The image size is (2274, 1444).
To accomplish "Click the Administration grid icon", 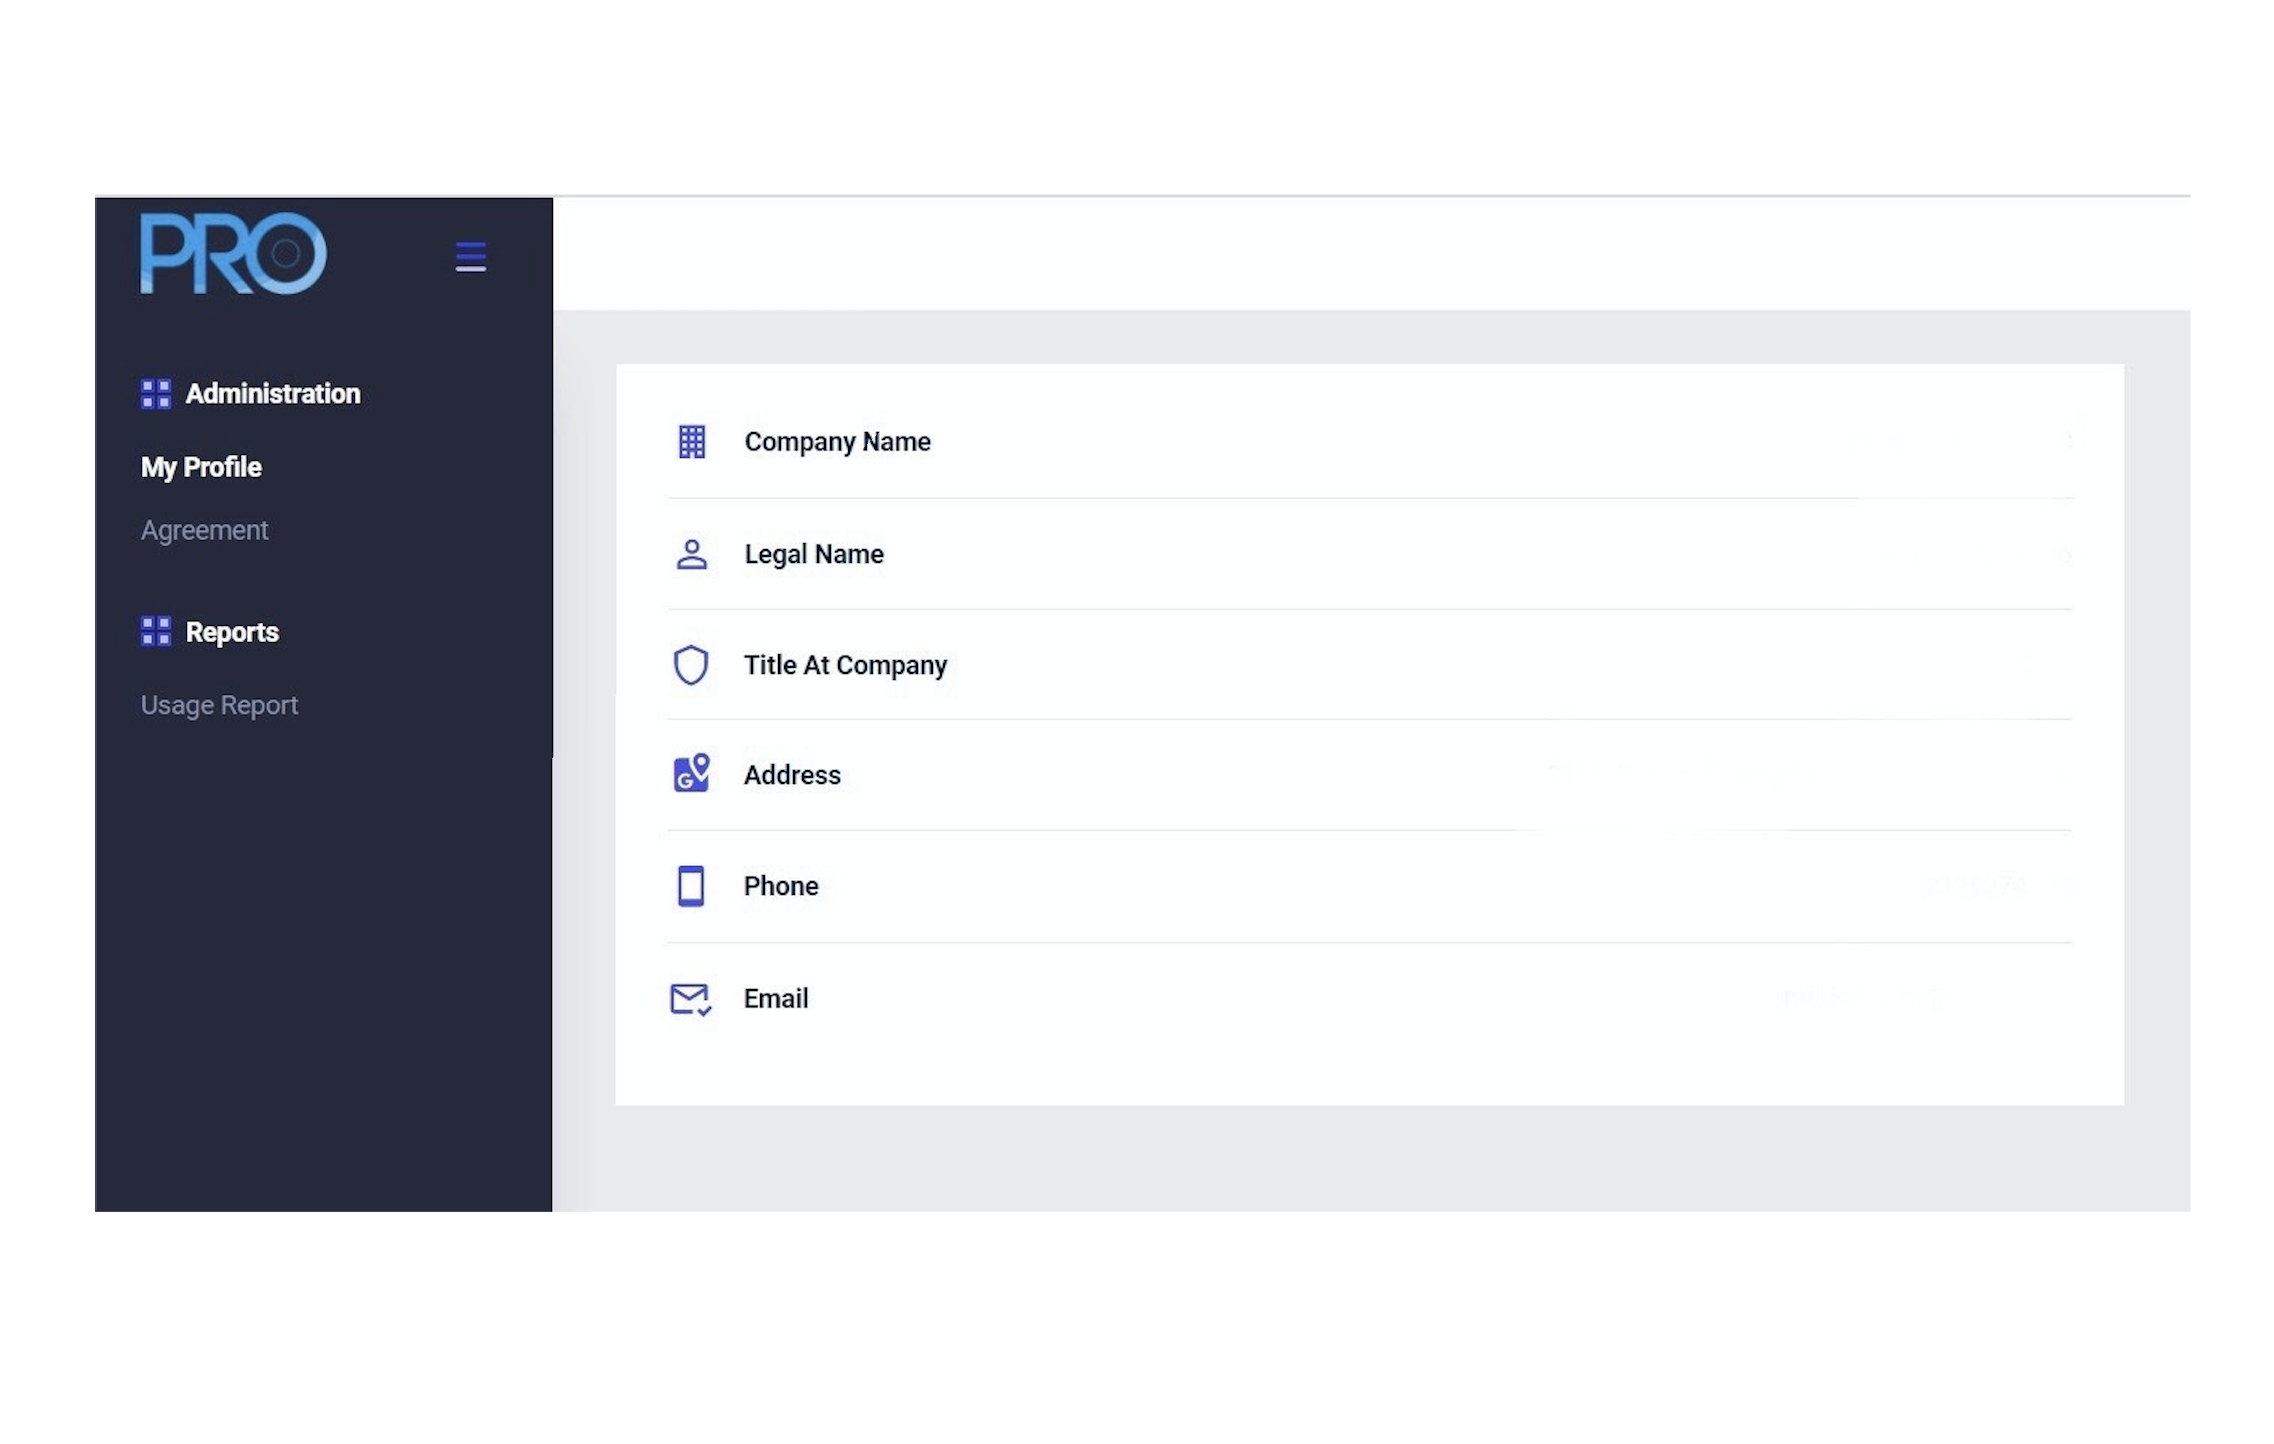I will [x=155, y=393].
